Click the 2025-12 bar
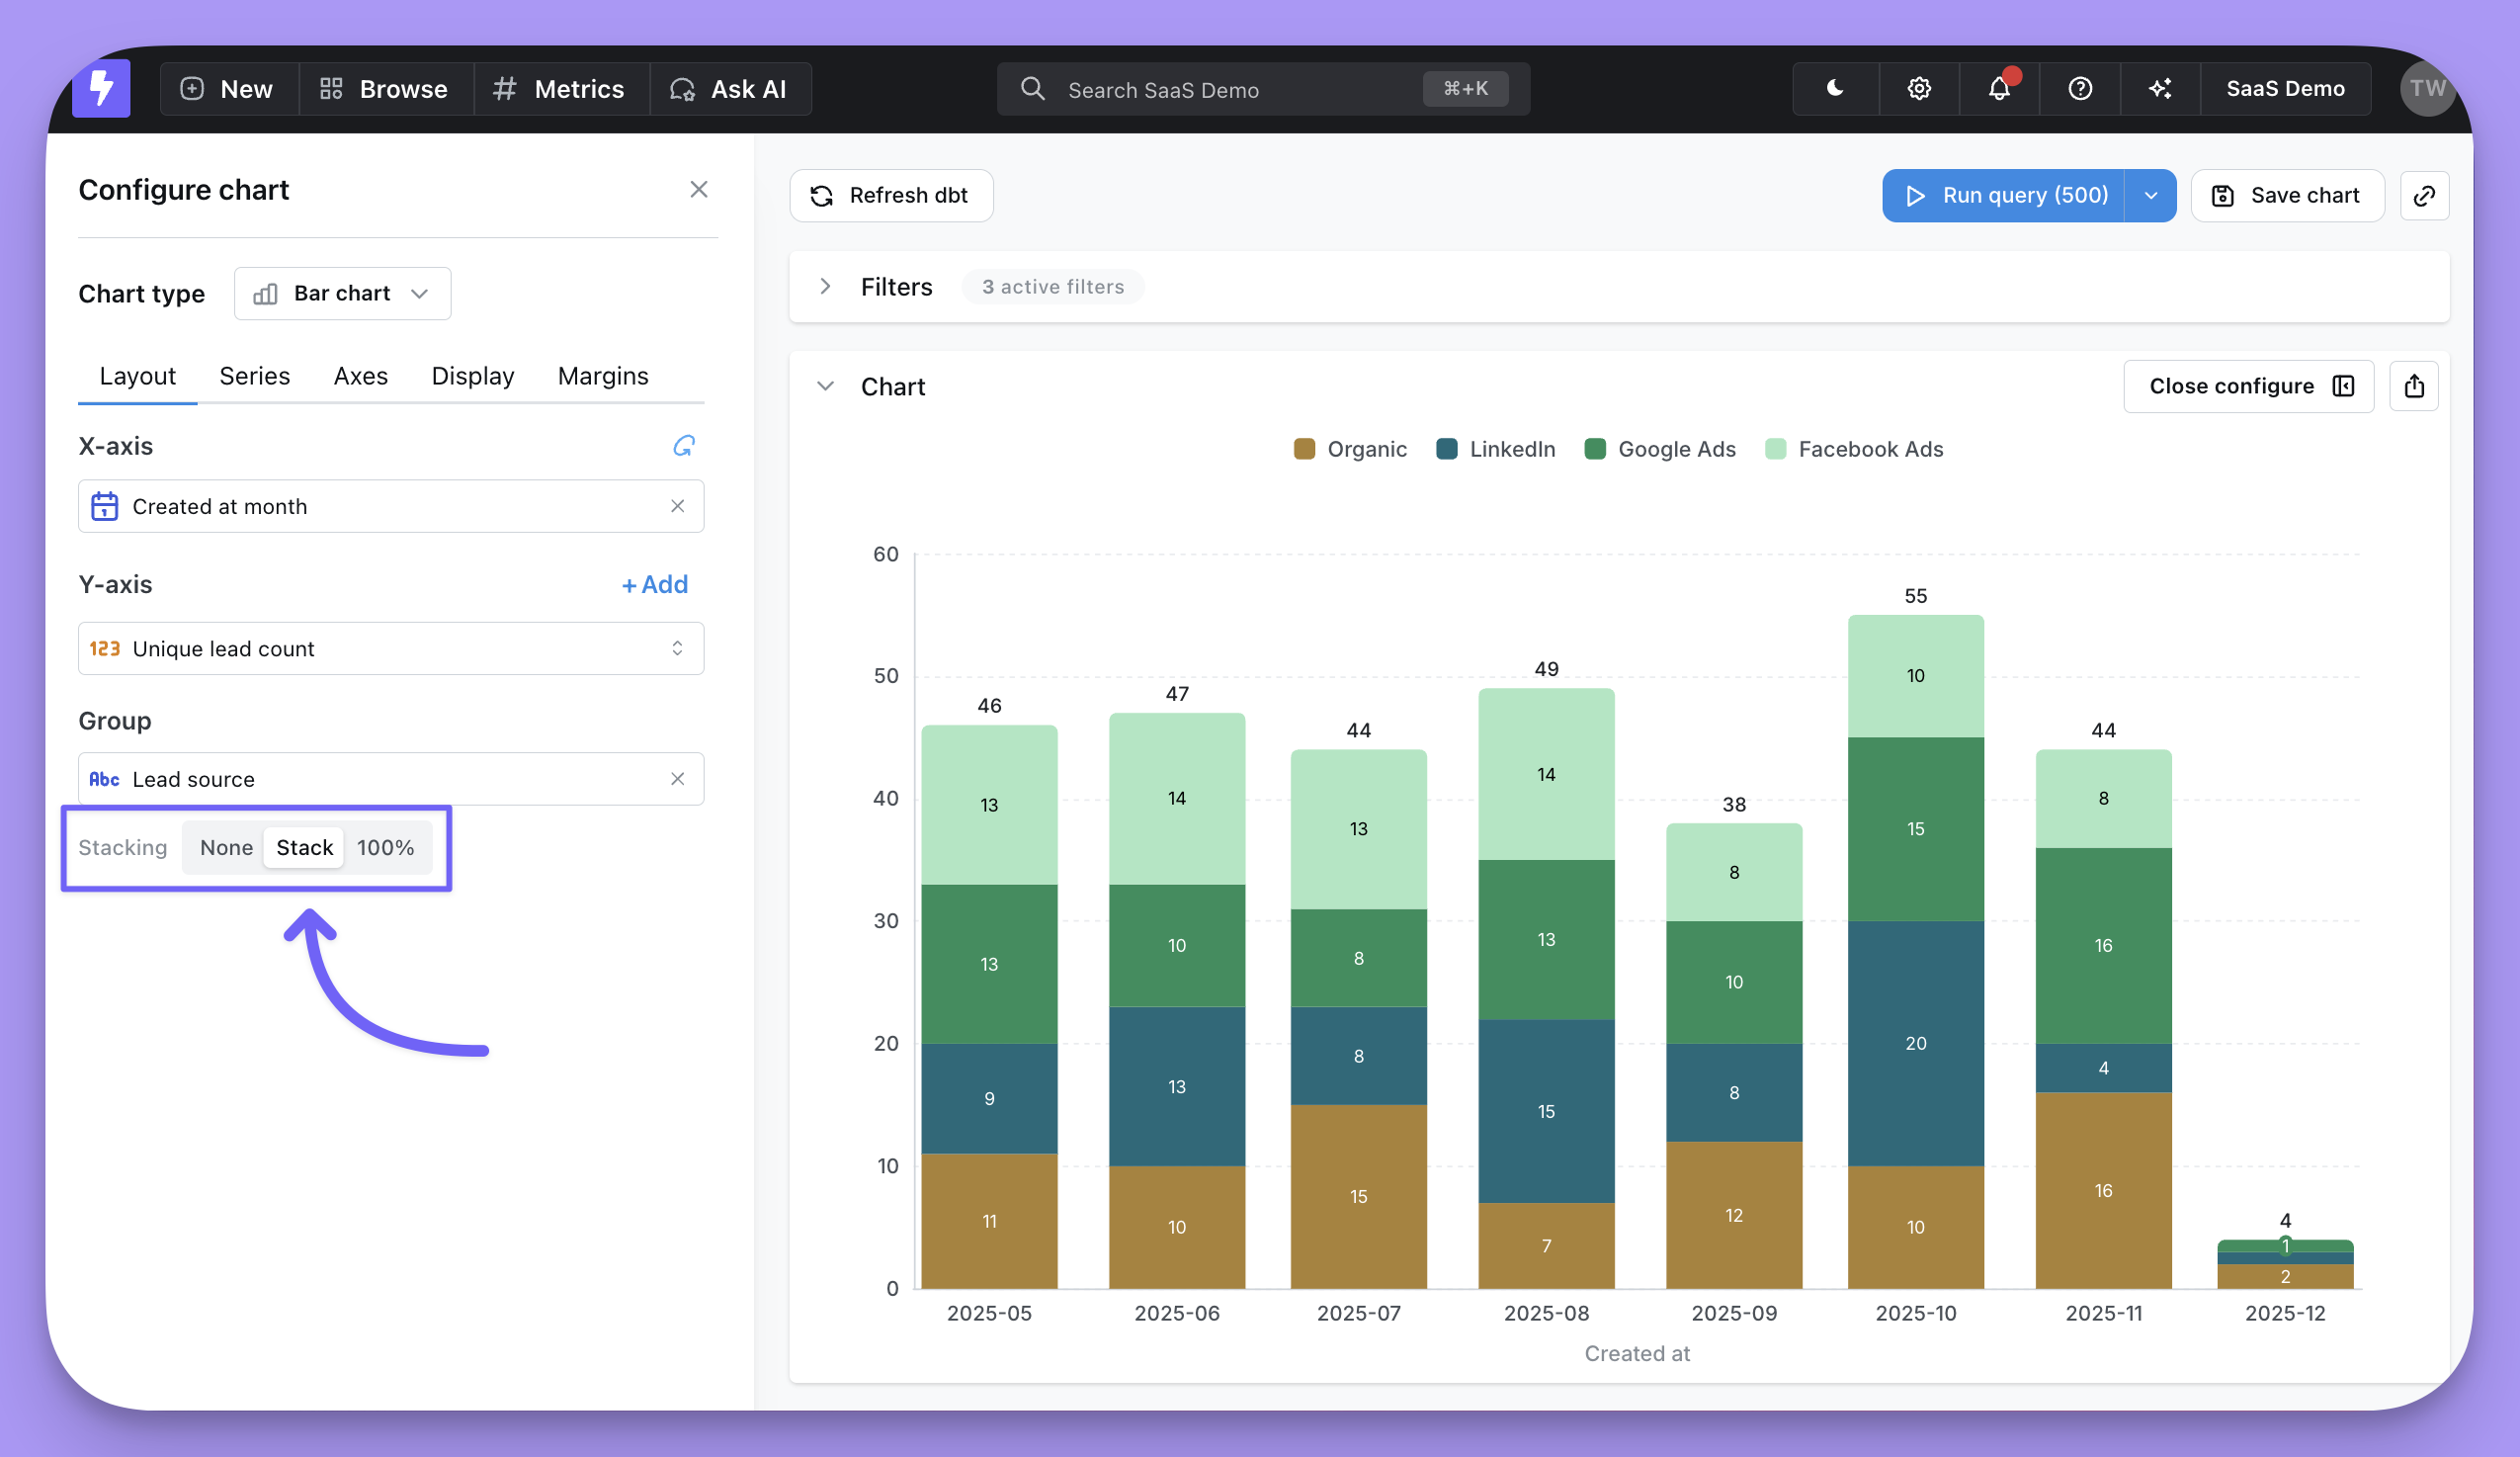Viewport: 2520px width, 1457px height. 2285,1264
